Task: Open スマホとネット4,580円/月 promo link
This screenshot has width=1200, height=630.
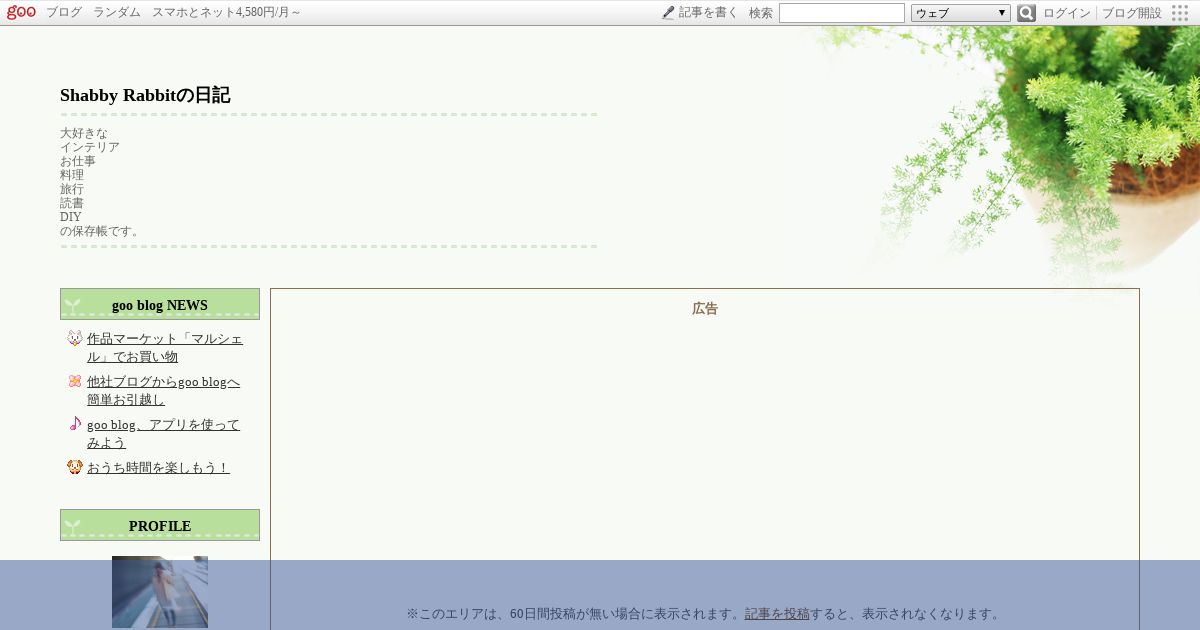Action: [x=226, y=13]
